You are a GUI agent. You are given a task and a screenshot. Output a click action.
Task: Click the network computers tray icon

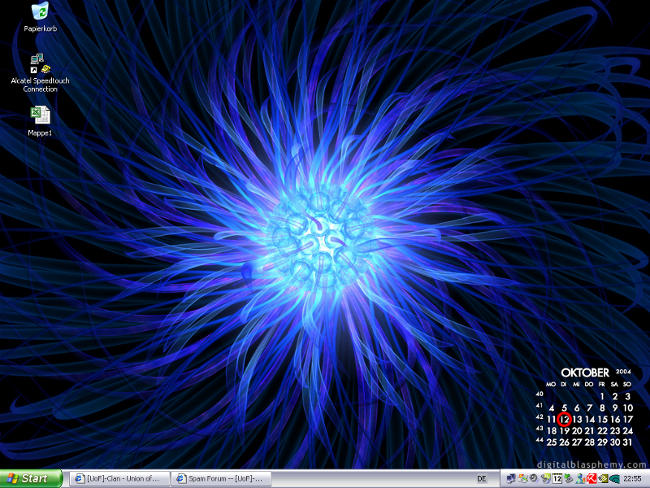(510, 479)
